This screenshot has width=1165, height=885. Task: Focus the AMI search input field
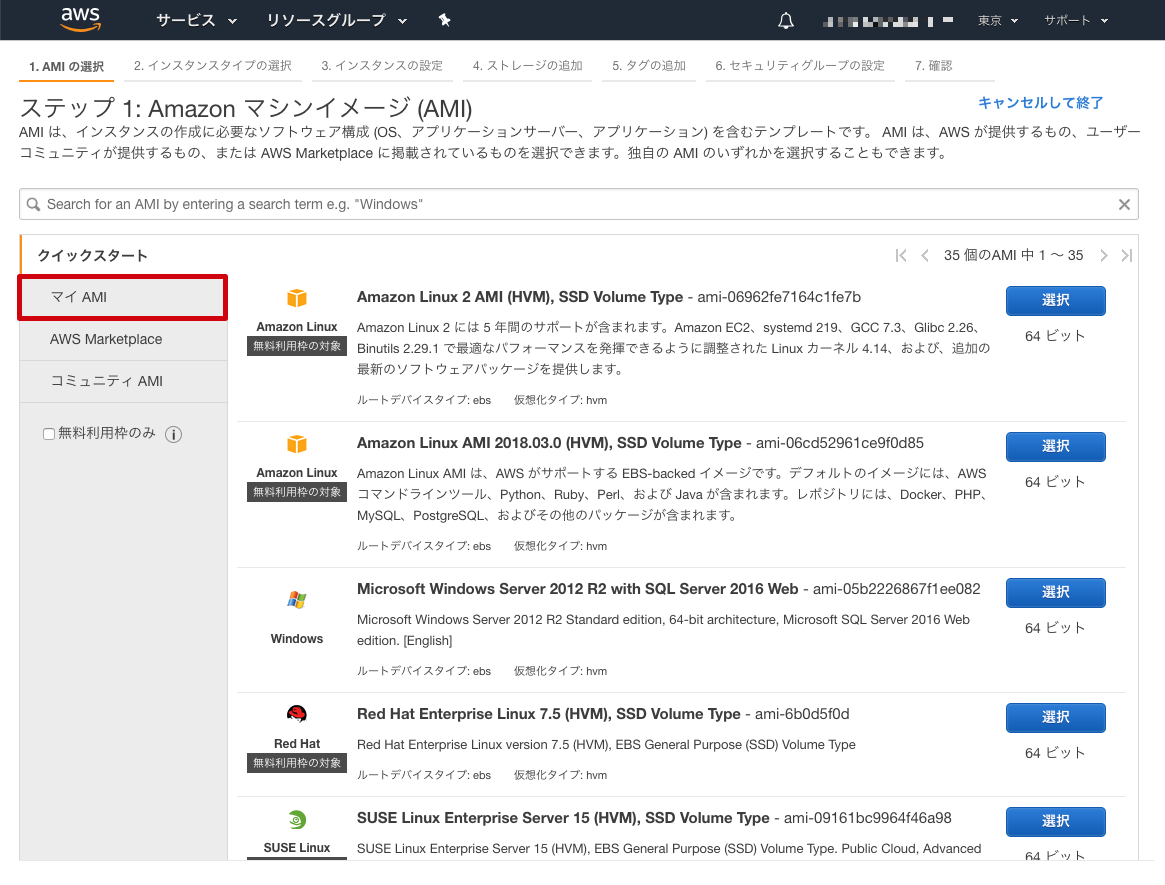tap(580, 204)
